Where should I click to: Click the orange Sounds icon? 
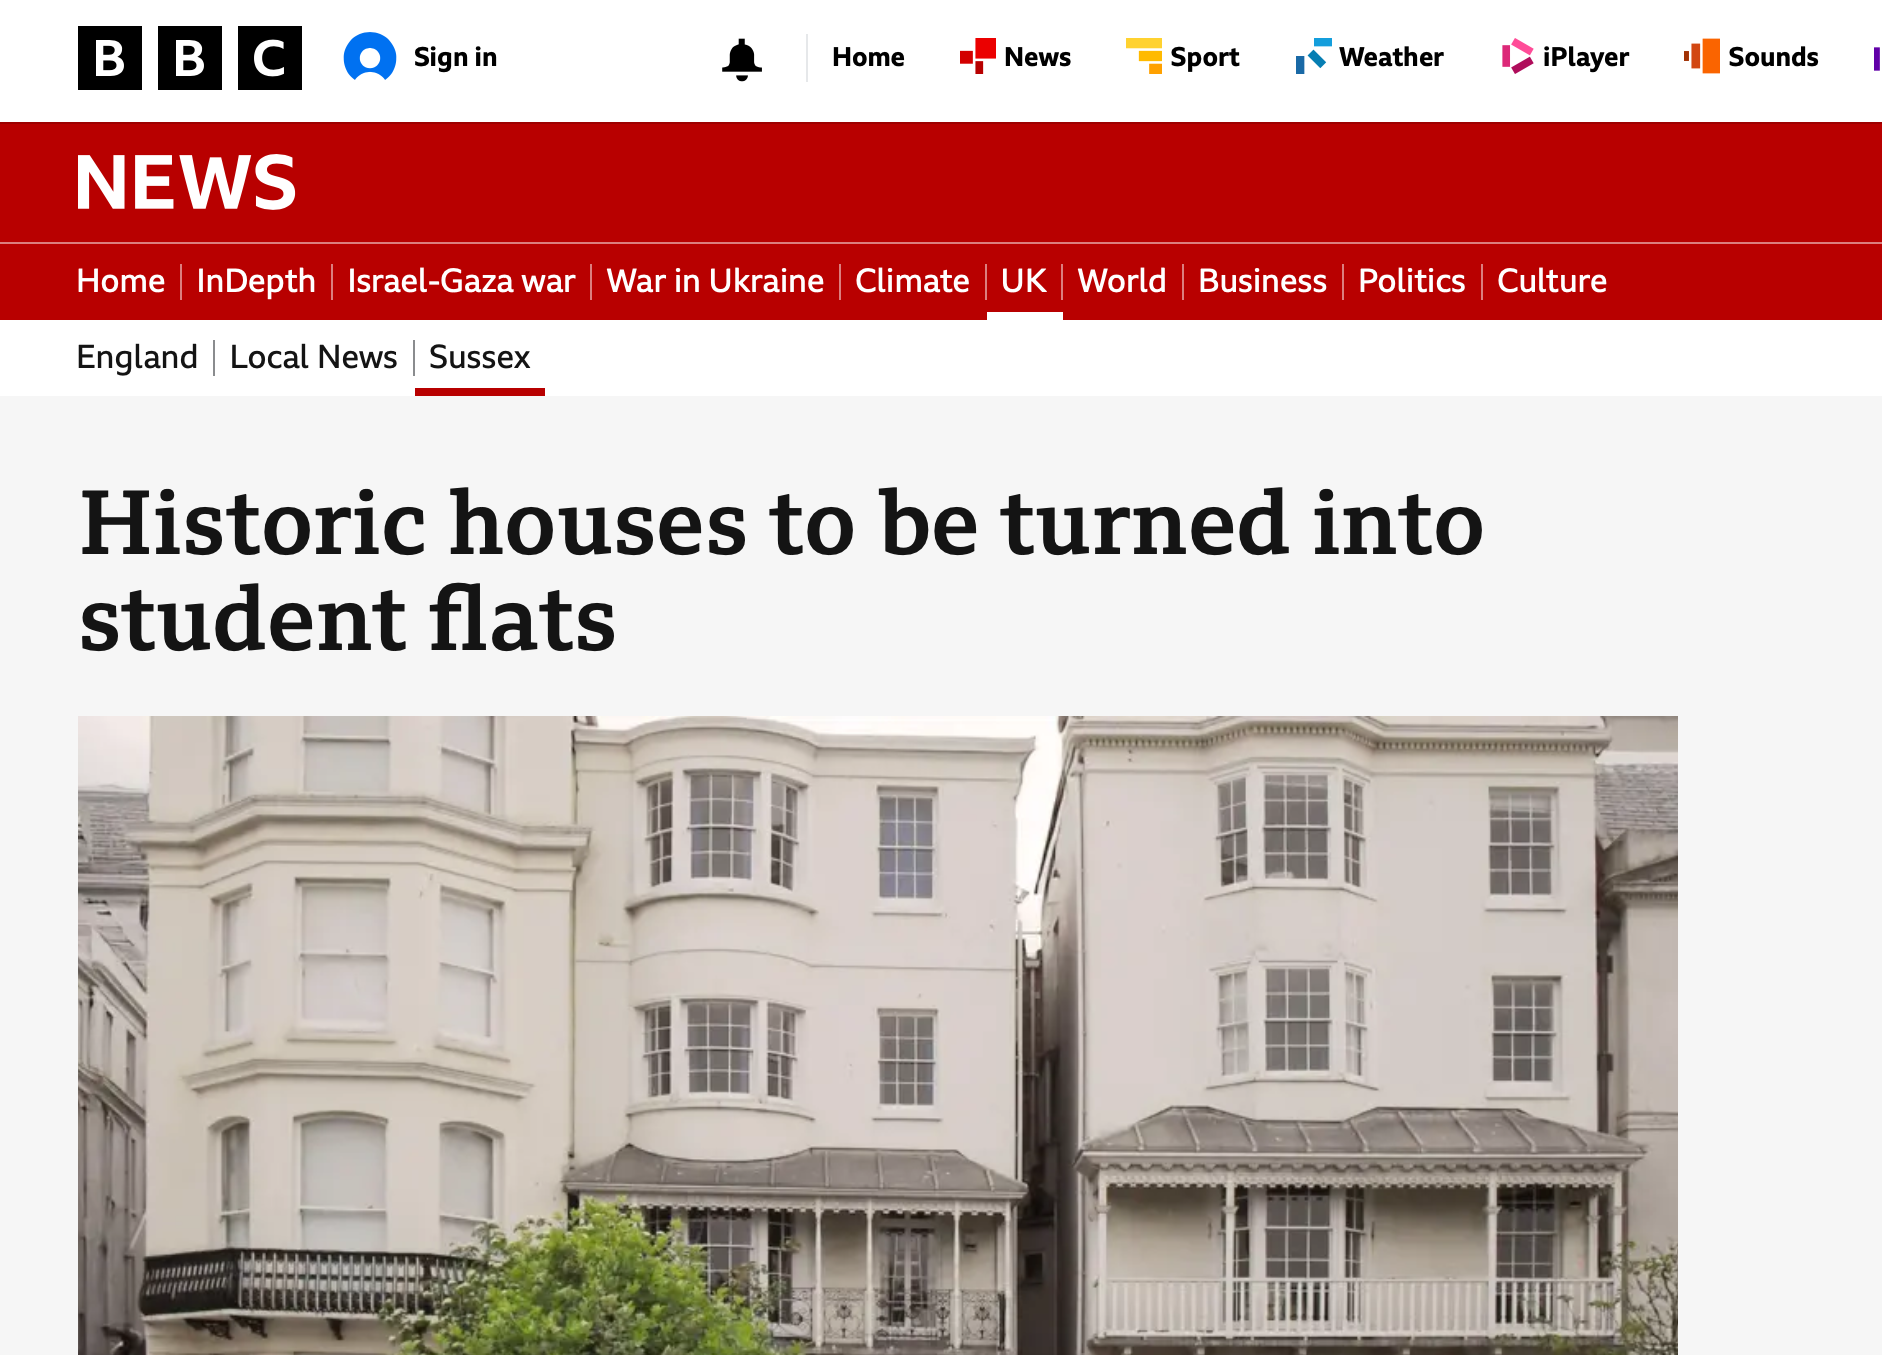point(1702,56)
